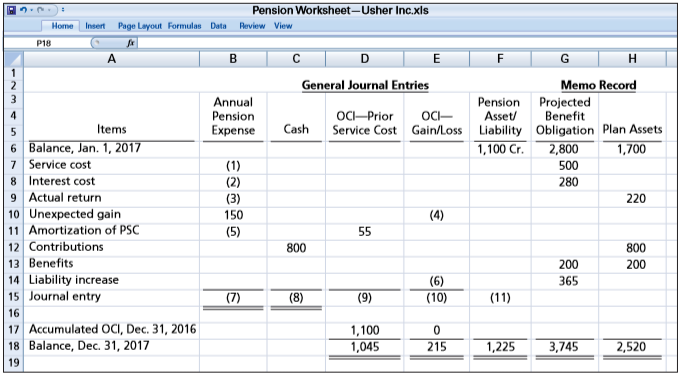
Task: Open the Review ribbon tab
Action: tap(252, 26)
